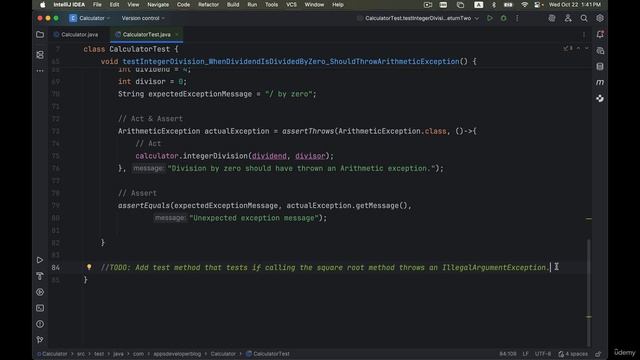Show more tool windows ellipsis

(x=40, y=71)
